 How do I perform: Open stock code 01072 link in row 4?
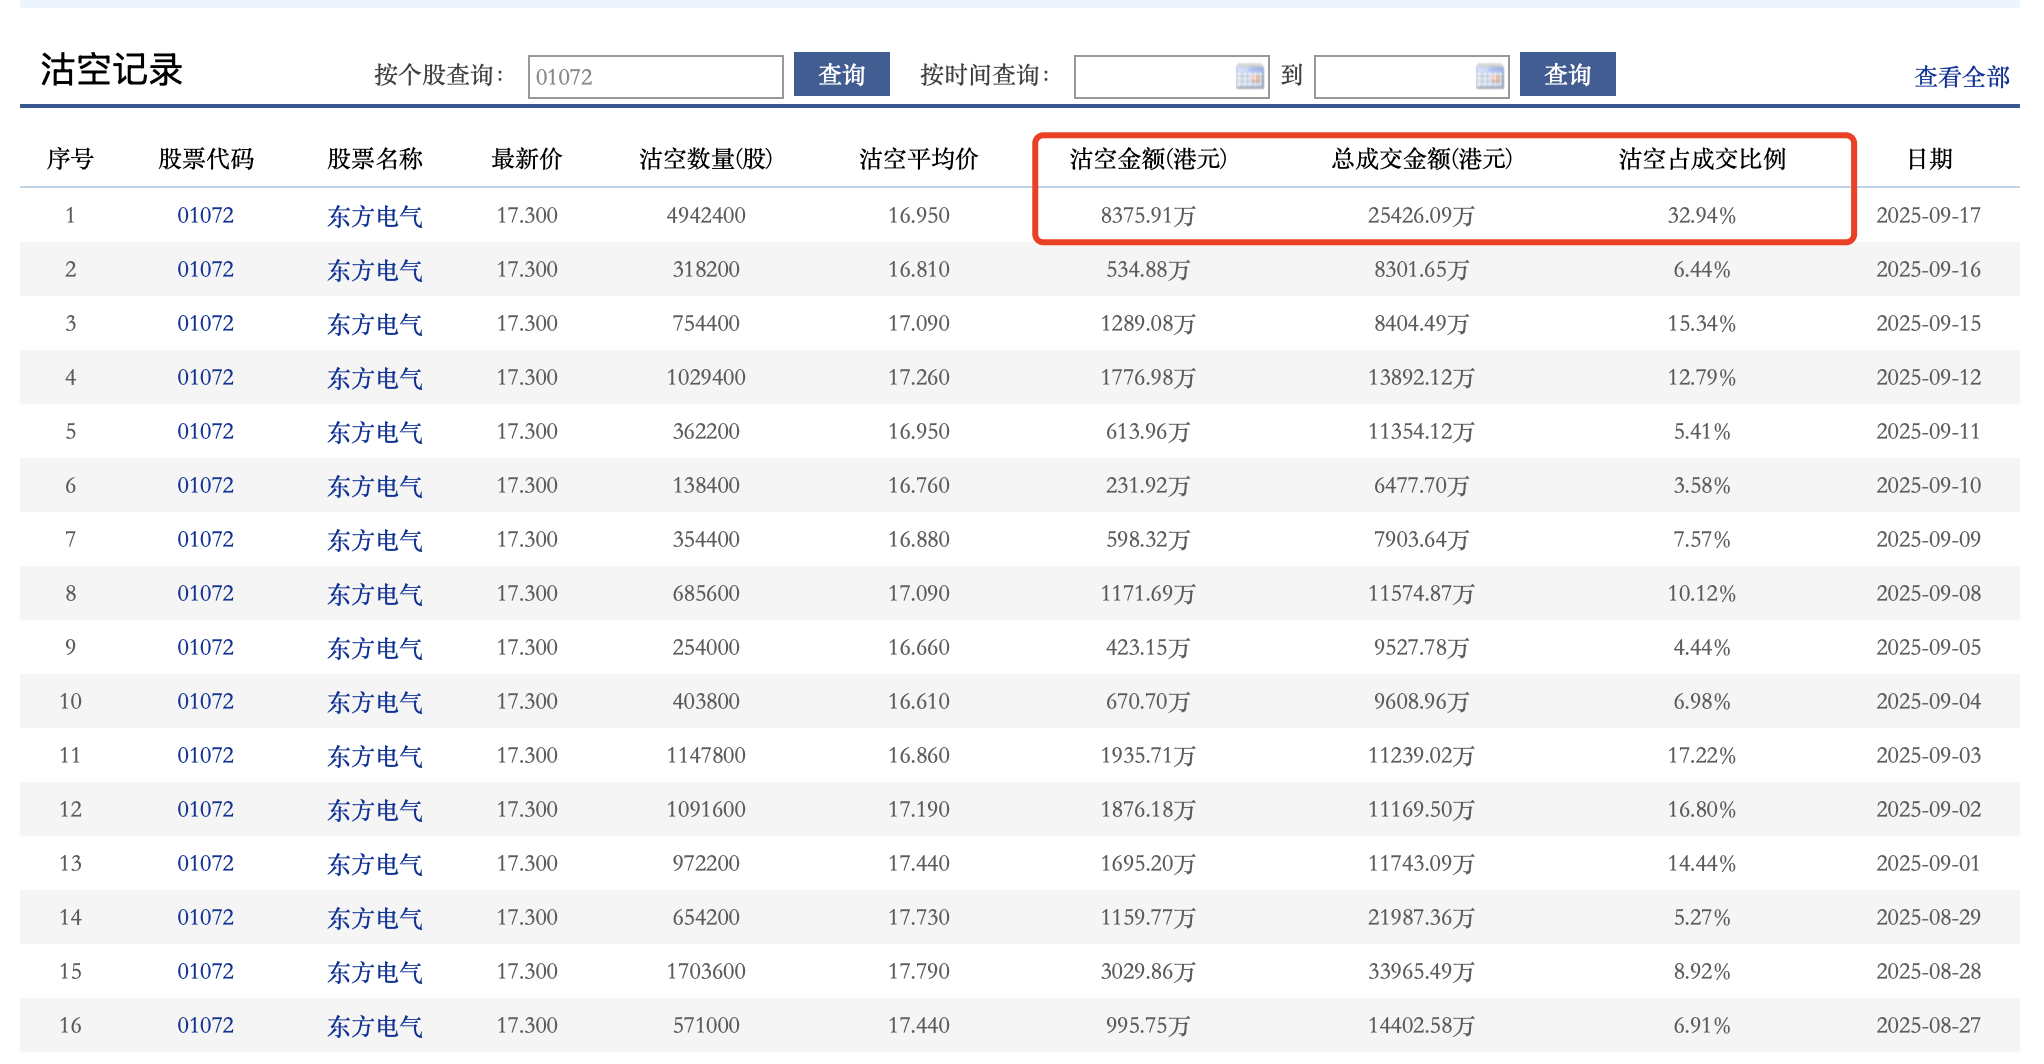point(205,377)
